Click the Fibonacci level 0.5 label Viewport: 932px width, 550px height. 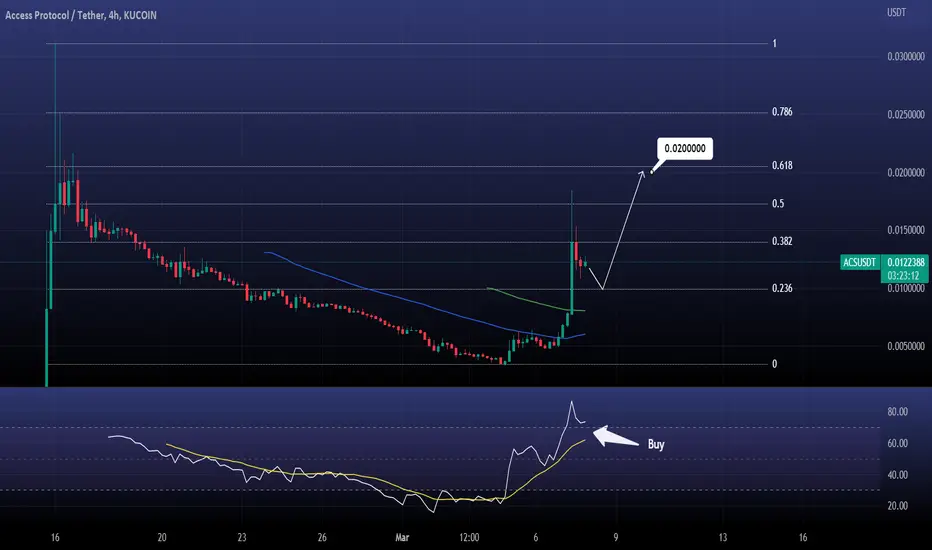pos(778,204)
